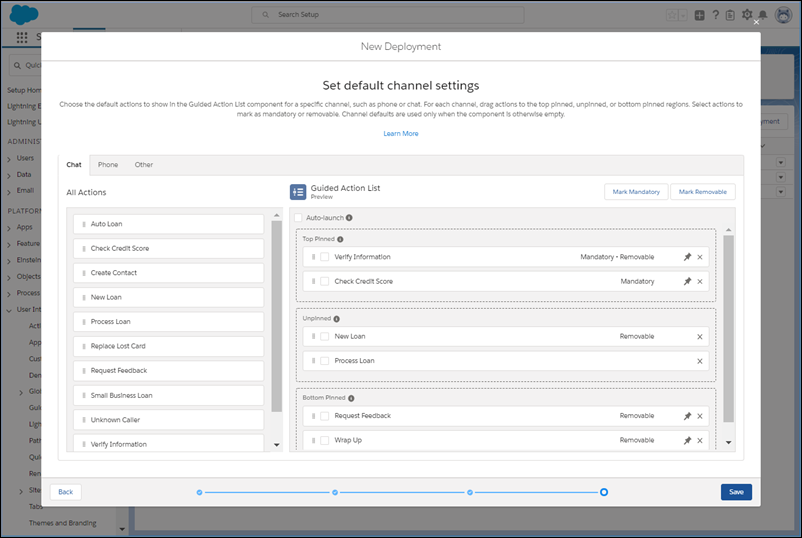The width and height of the screenshot is (802, 538).
Task: Unpin the Check Credit Score action
Action: (687, 281)
